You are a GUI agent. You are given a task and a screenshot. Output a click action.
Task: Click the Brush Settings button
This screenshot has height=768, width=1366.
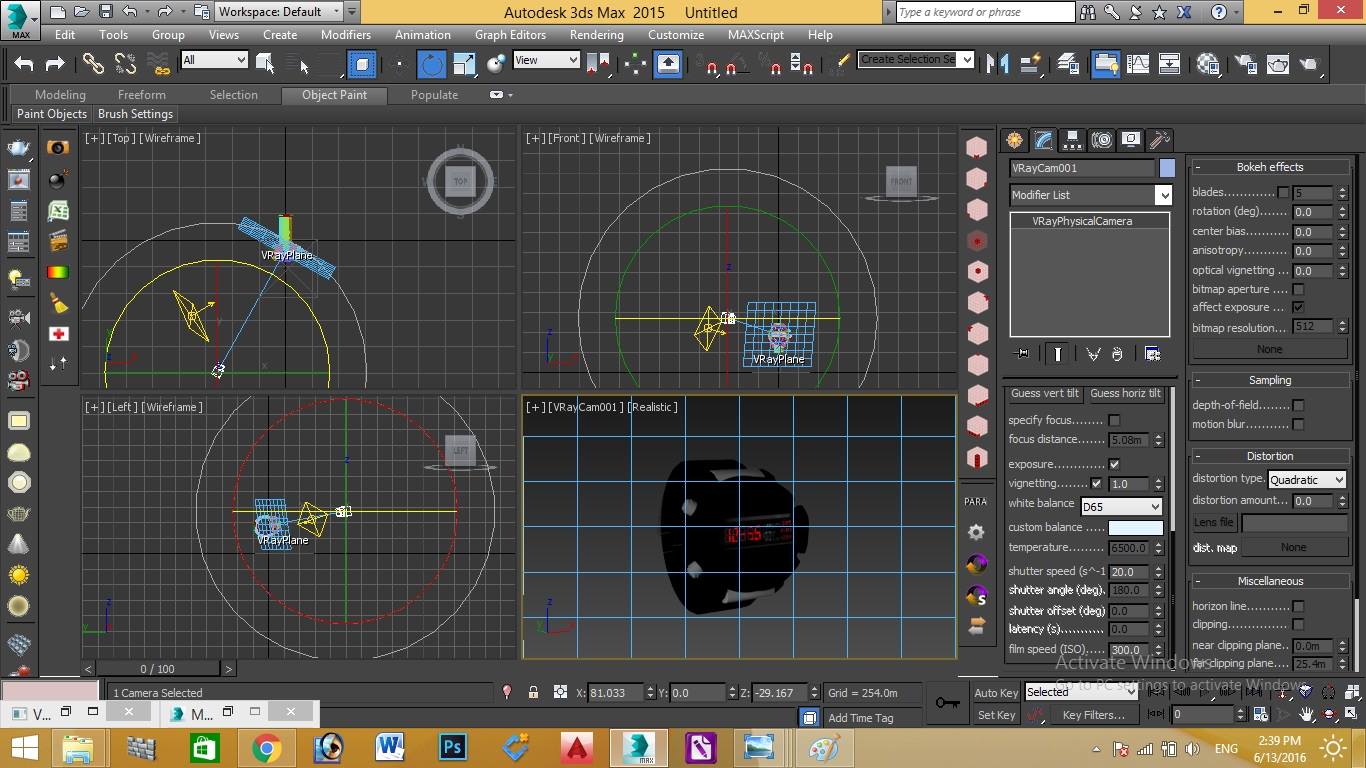[136, 114]
